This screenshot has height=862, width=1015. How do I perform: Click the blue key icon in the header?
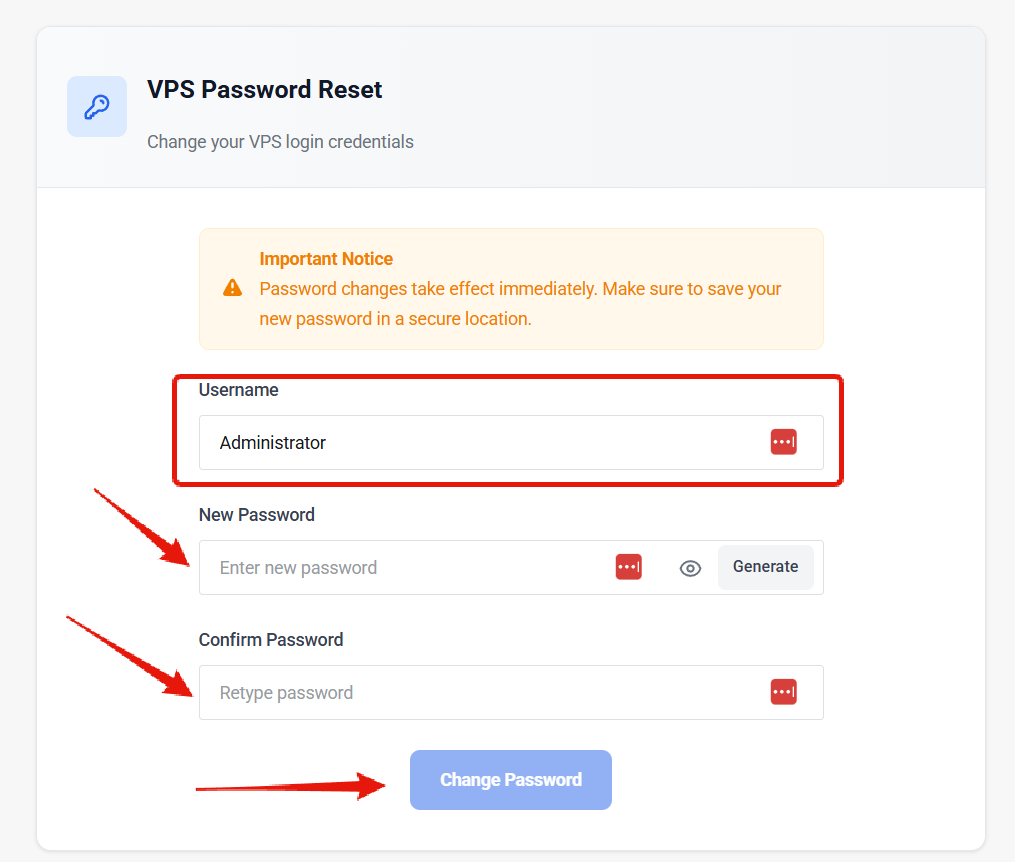(97, 106)
